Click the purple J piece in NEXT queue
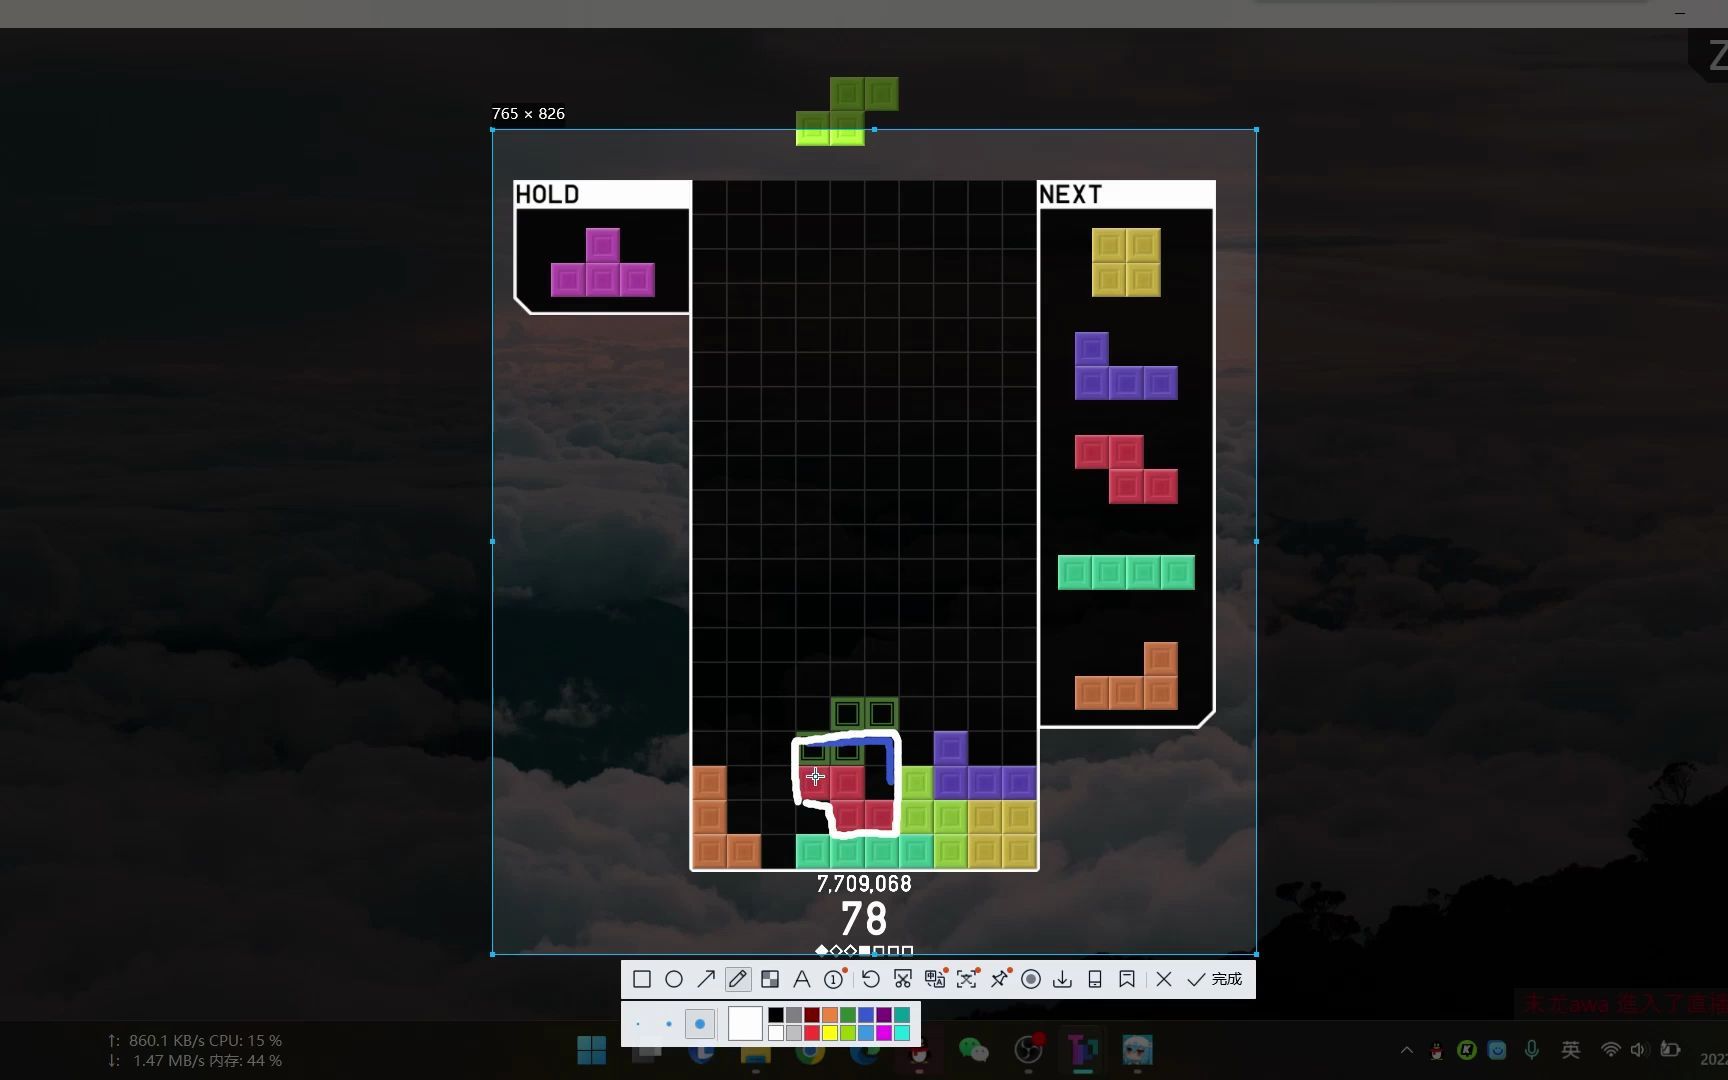Image resolution: width=1728 pixels, height=1080 pixels. pyautogui.click(x=1126, y=366)
